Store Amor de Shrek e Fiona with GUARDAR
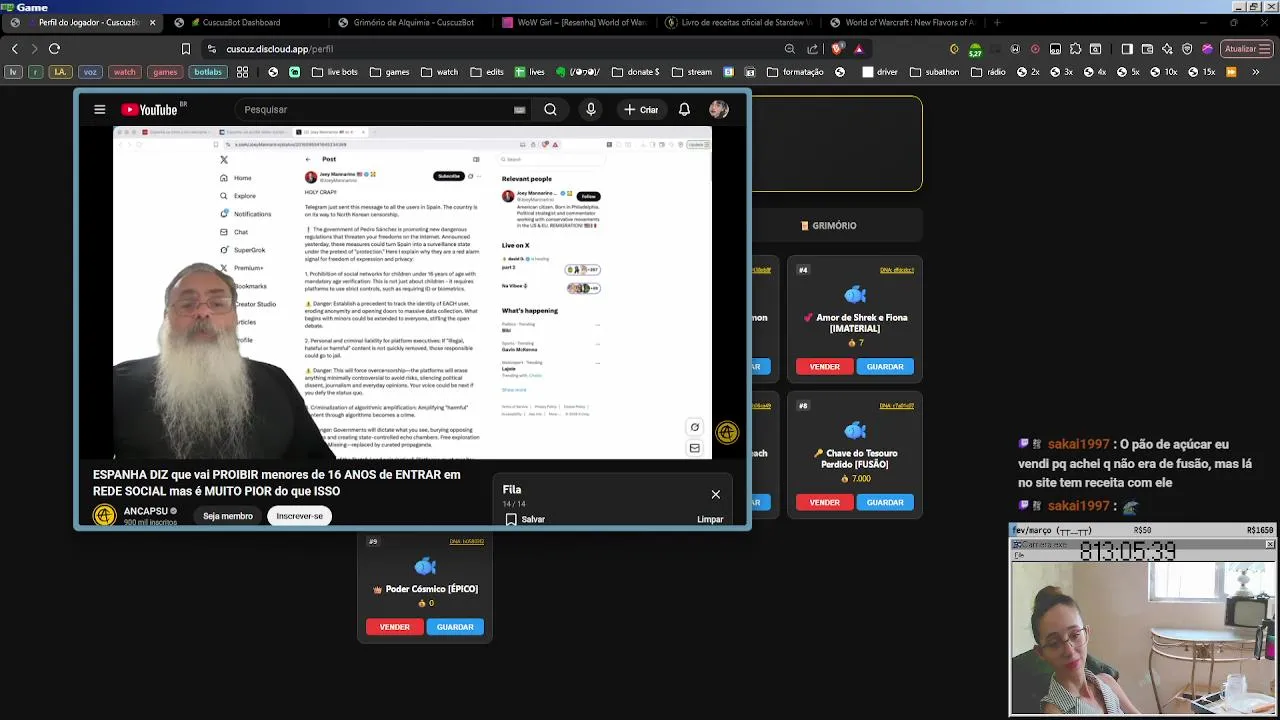Screen dimensions: 1280x720 (885, 366)
